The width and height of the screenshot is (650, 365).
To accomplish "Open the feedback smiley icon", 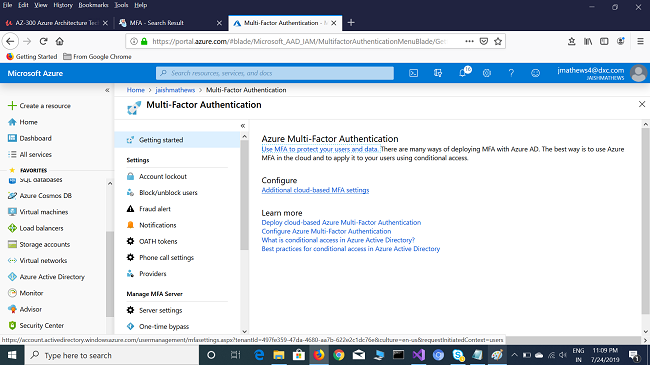I will click(536, 73).
